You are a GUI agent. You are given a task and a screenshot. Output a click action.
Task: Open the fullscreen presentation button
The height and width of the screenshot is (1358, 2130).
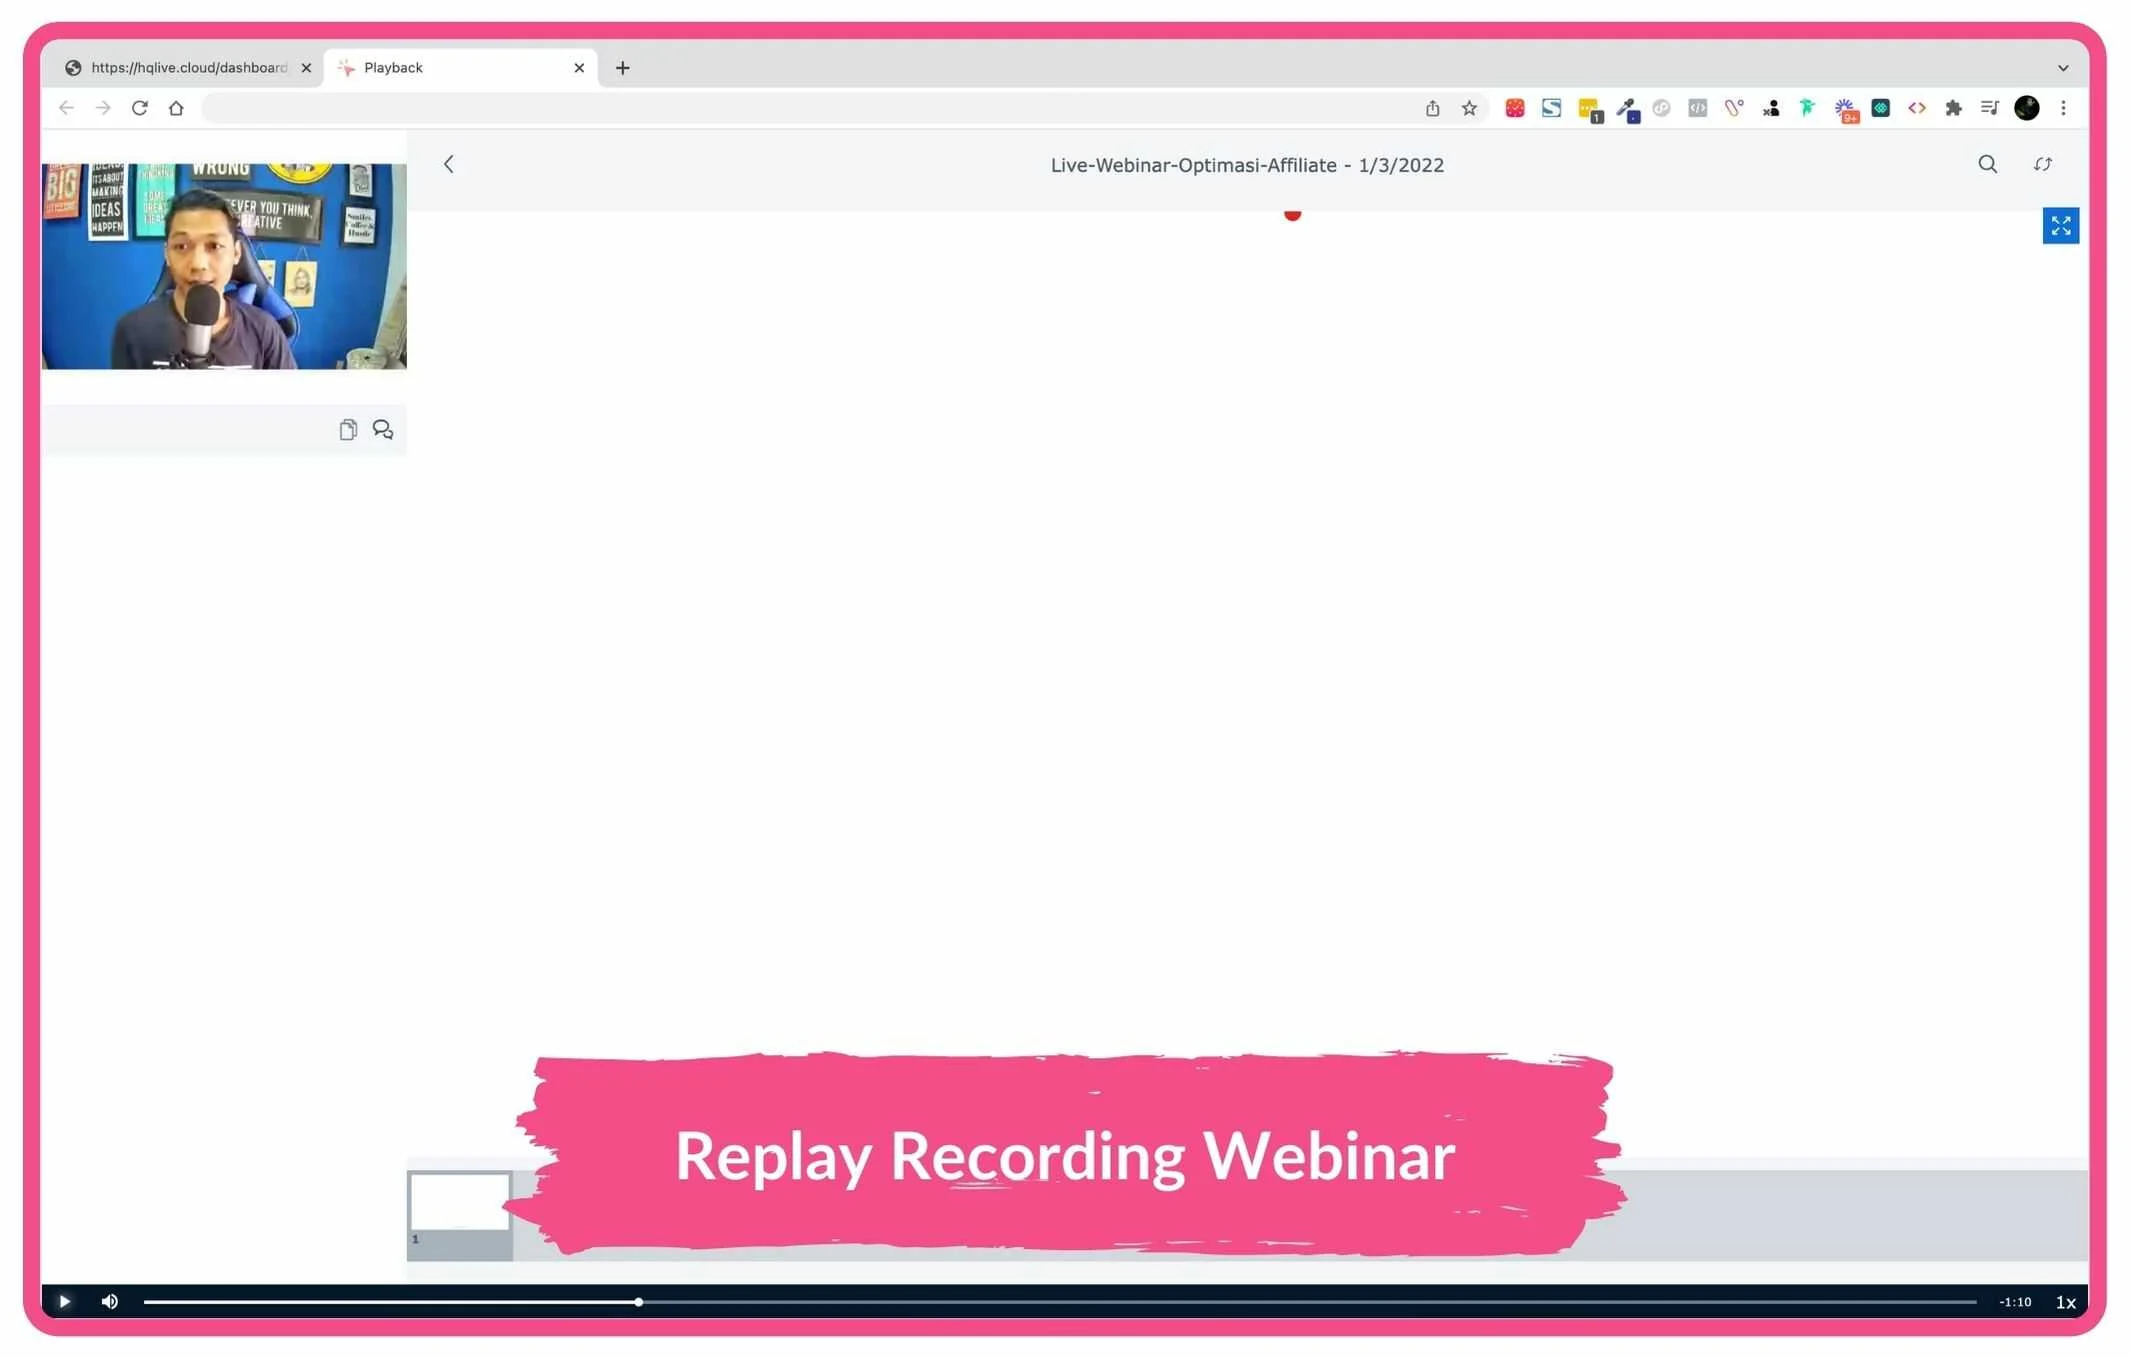click(x=2060, y=226)
